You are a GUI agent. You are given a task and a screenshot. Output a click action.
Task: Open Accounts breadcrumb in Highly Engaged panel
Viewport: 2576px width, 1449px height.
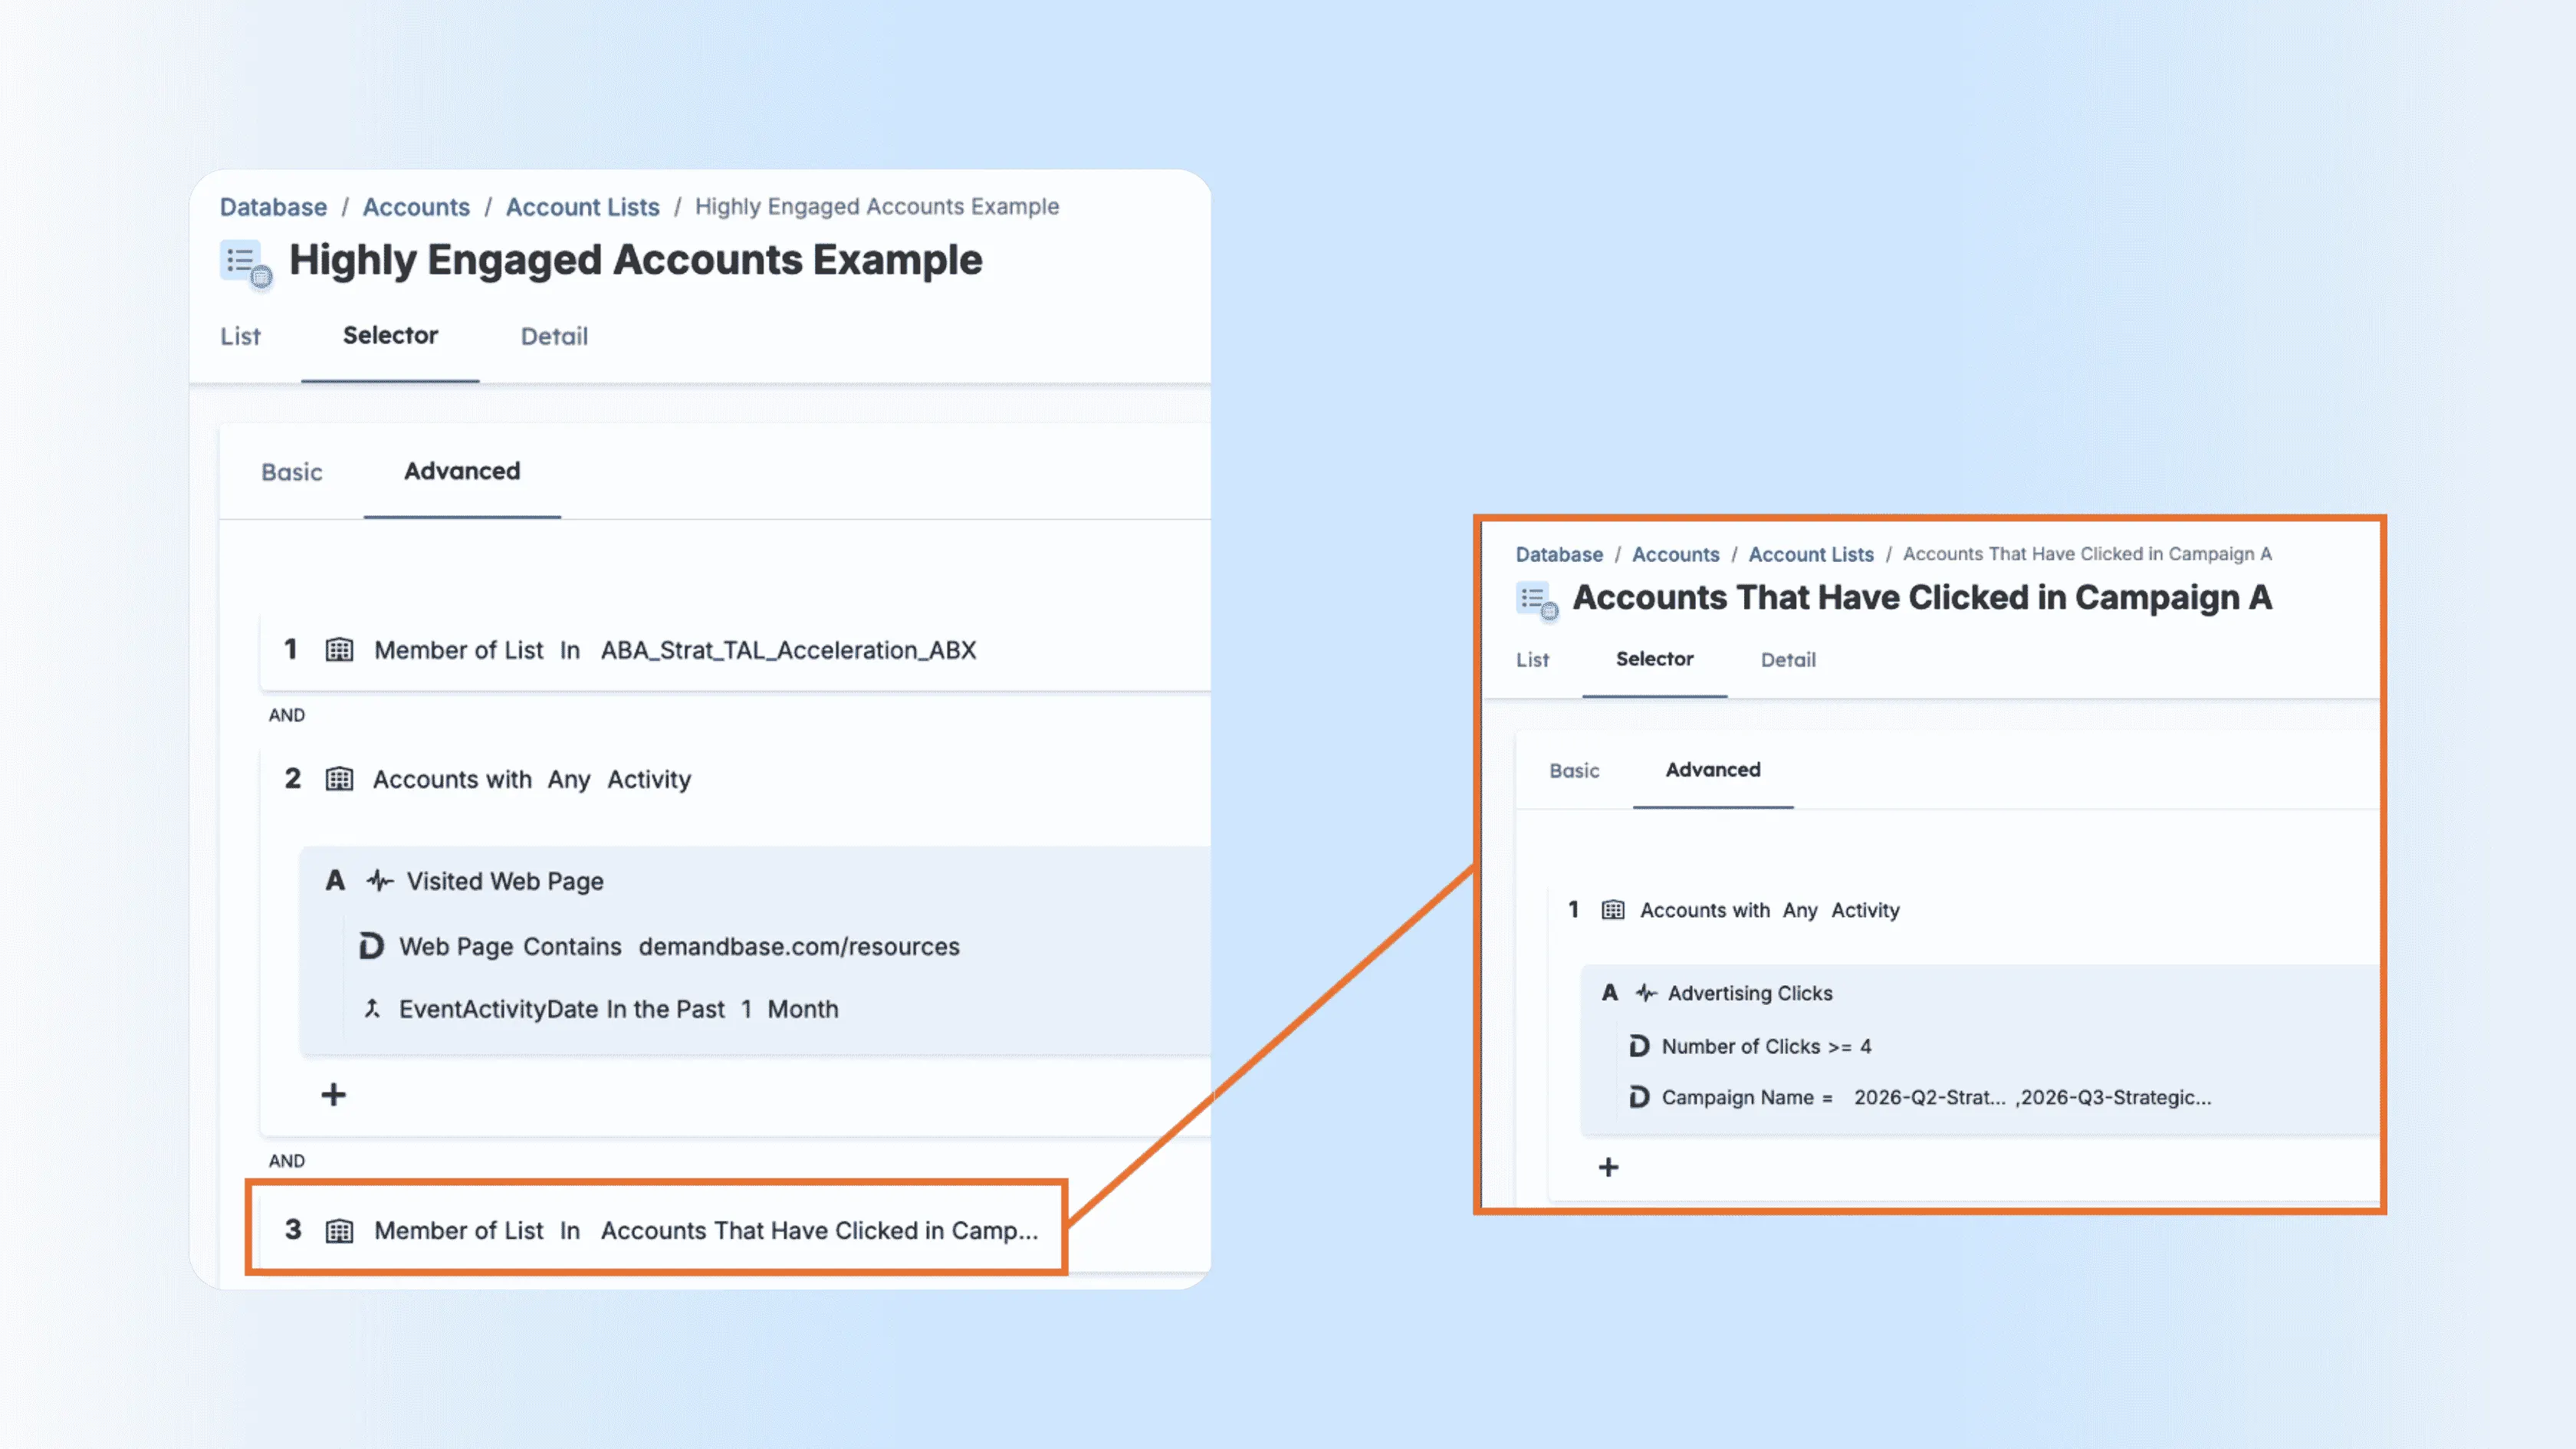click(x=416, y=207)
